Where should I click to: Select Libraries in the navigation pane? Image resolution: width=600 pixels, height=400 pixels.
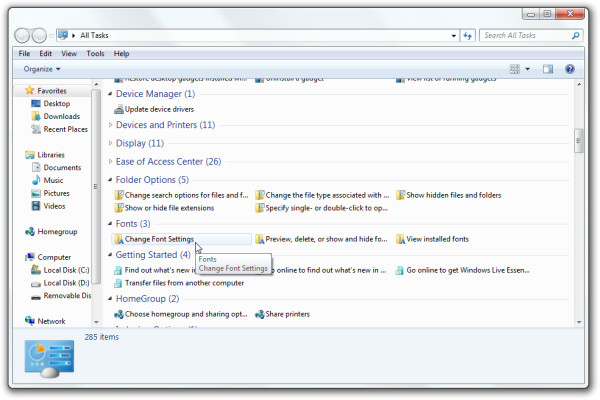tap(51, 155)
